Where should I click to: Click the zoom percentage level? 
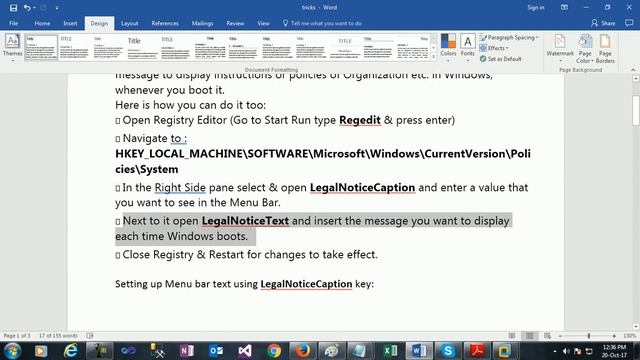coord(629,336)
